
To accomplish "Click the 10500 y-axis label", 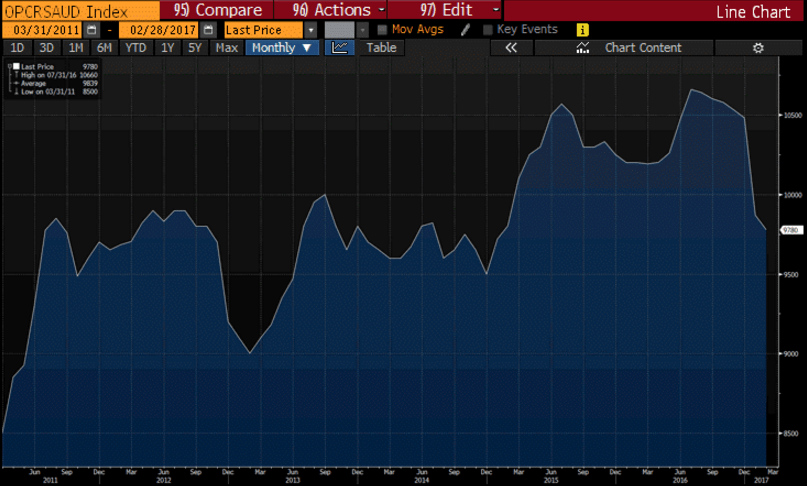I will (793, 115).
